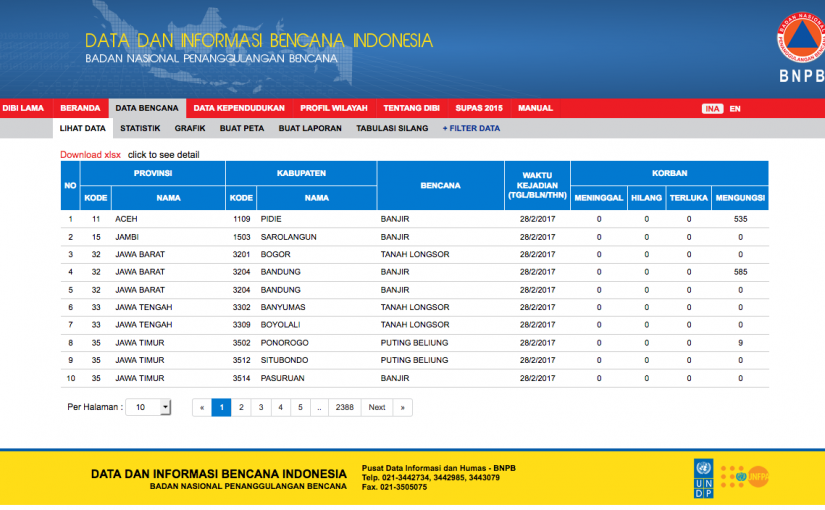Click the MENINGGAL column header
This screenshot has height=510, width=825.
pos(599,198)
